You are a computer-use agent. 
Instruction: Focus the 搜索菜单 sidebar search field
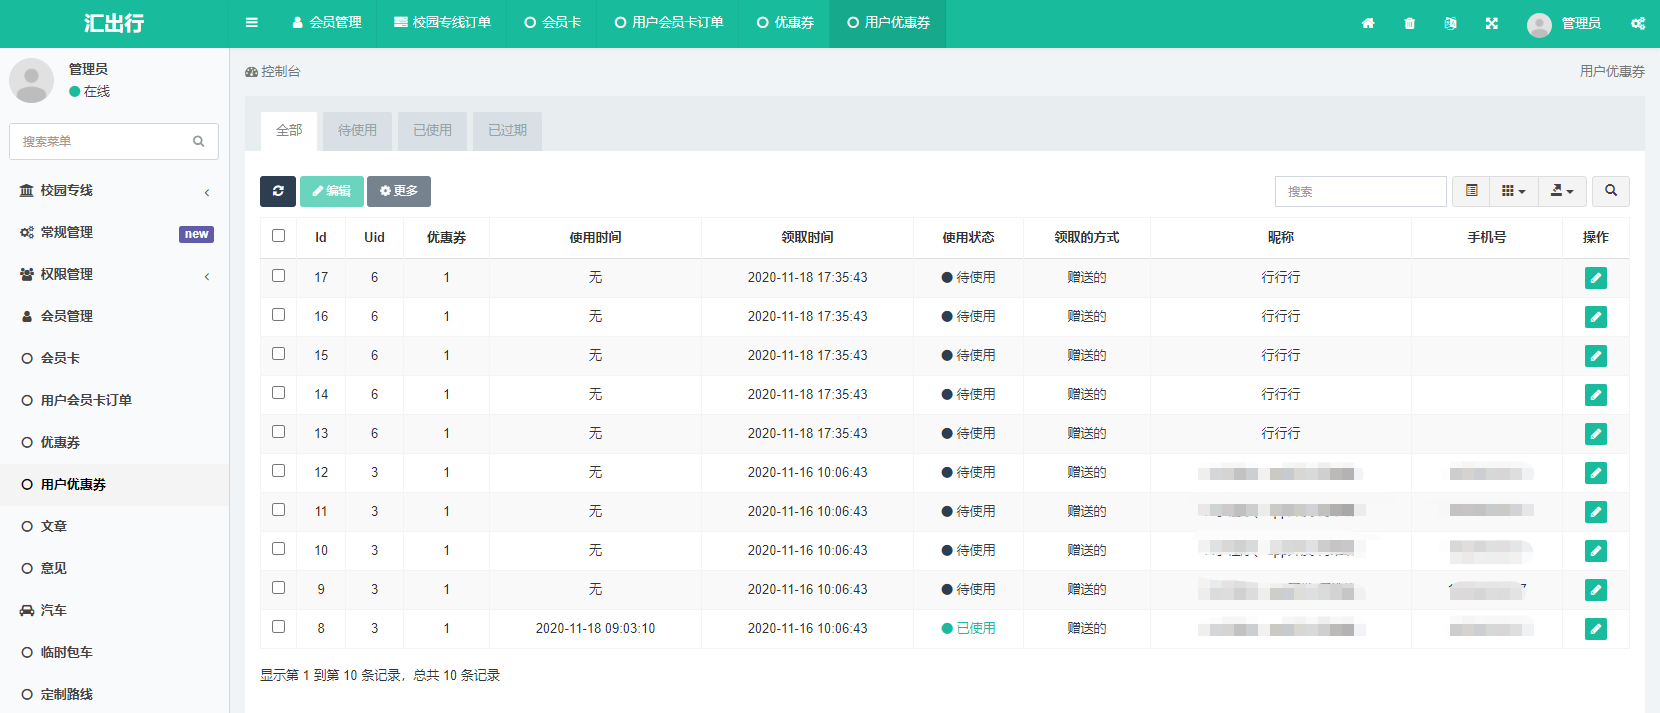(100, 141)
